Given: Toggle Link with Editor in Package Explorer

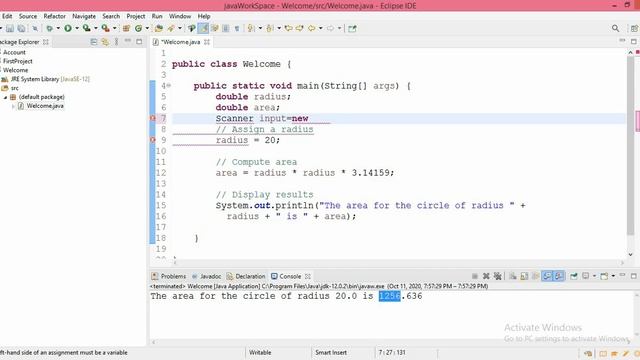Looking at the screenshot, I should click(x=105, y=42).
